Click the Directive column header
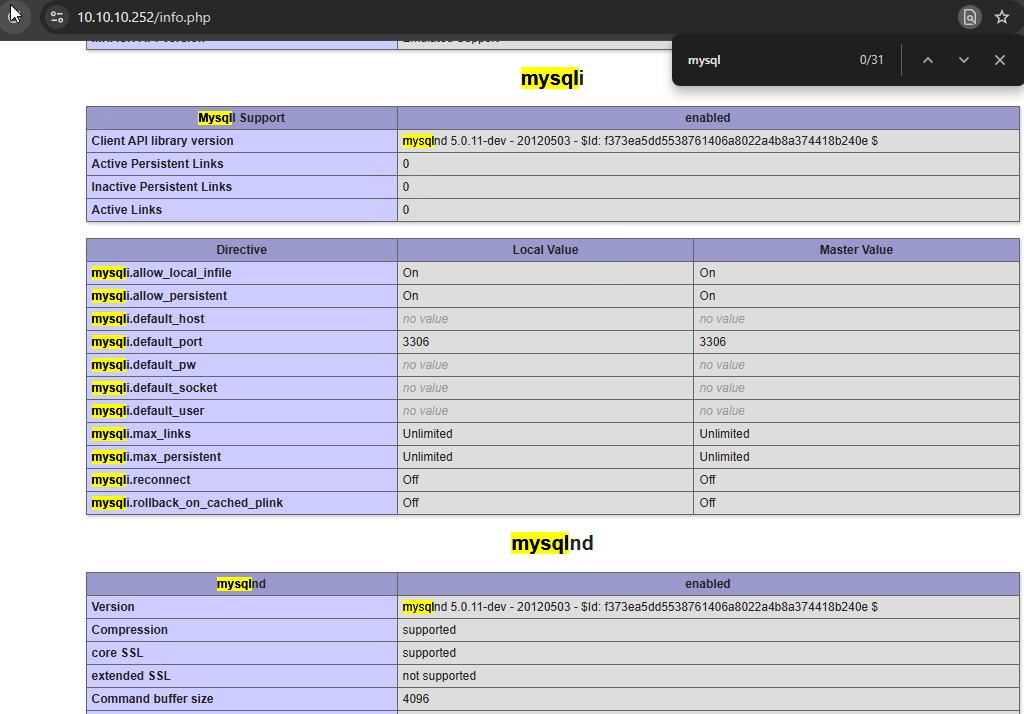1024x714 pixels. pyautogui.click(x=241, y=250)
